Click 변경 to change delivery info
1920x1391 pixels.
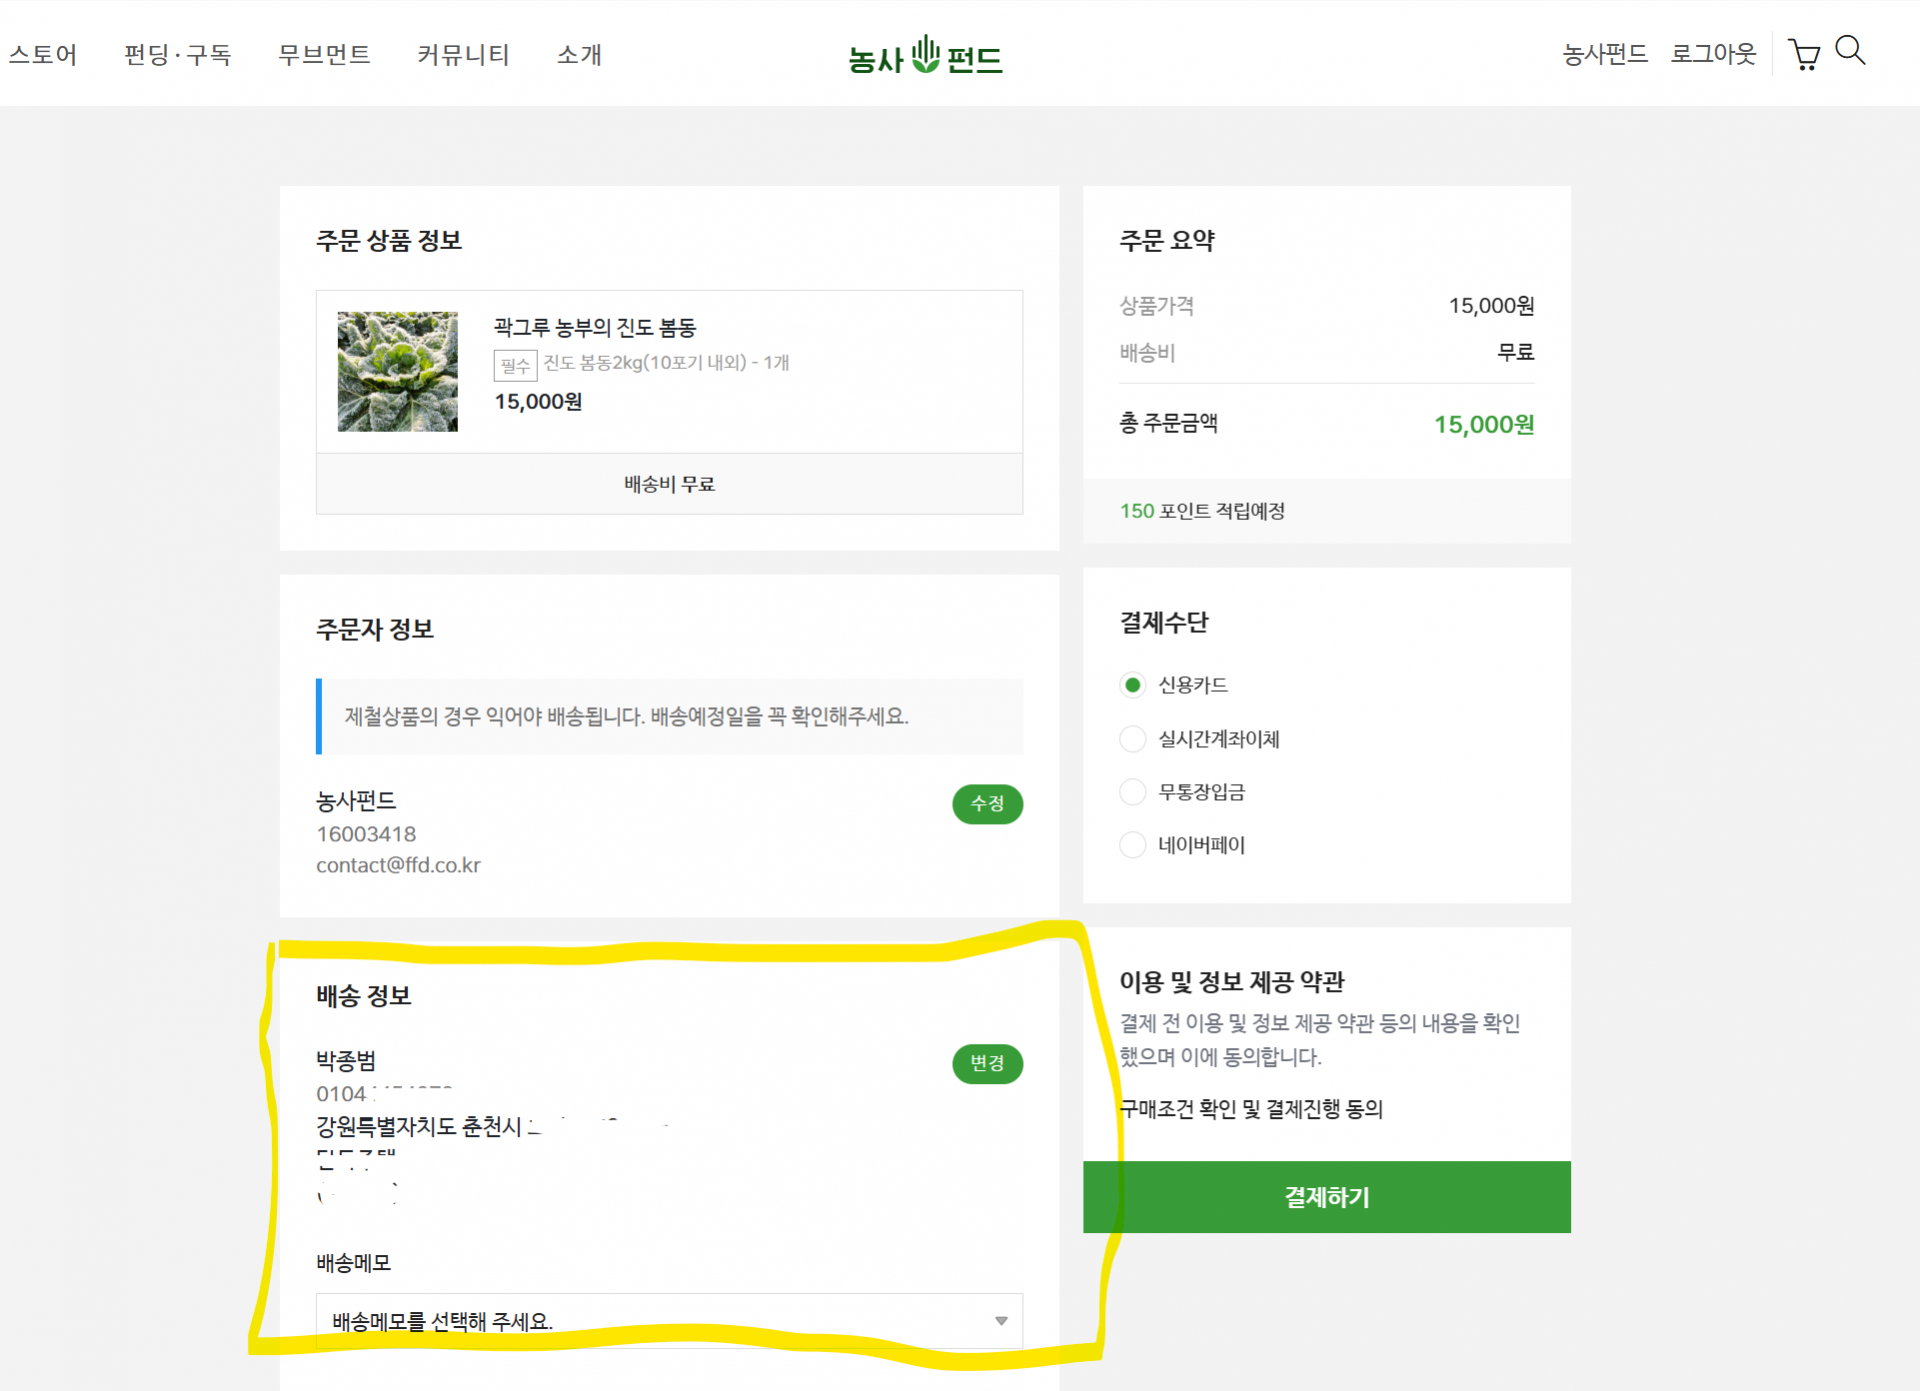click(x=987, y=1063)
